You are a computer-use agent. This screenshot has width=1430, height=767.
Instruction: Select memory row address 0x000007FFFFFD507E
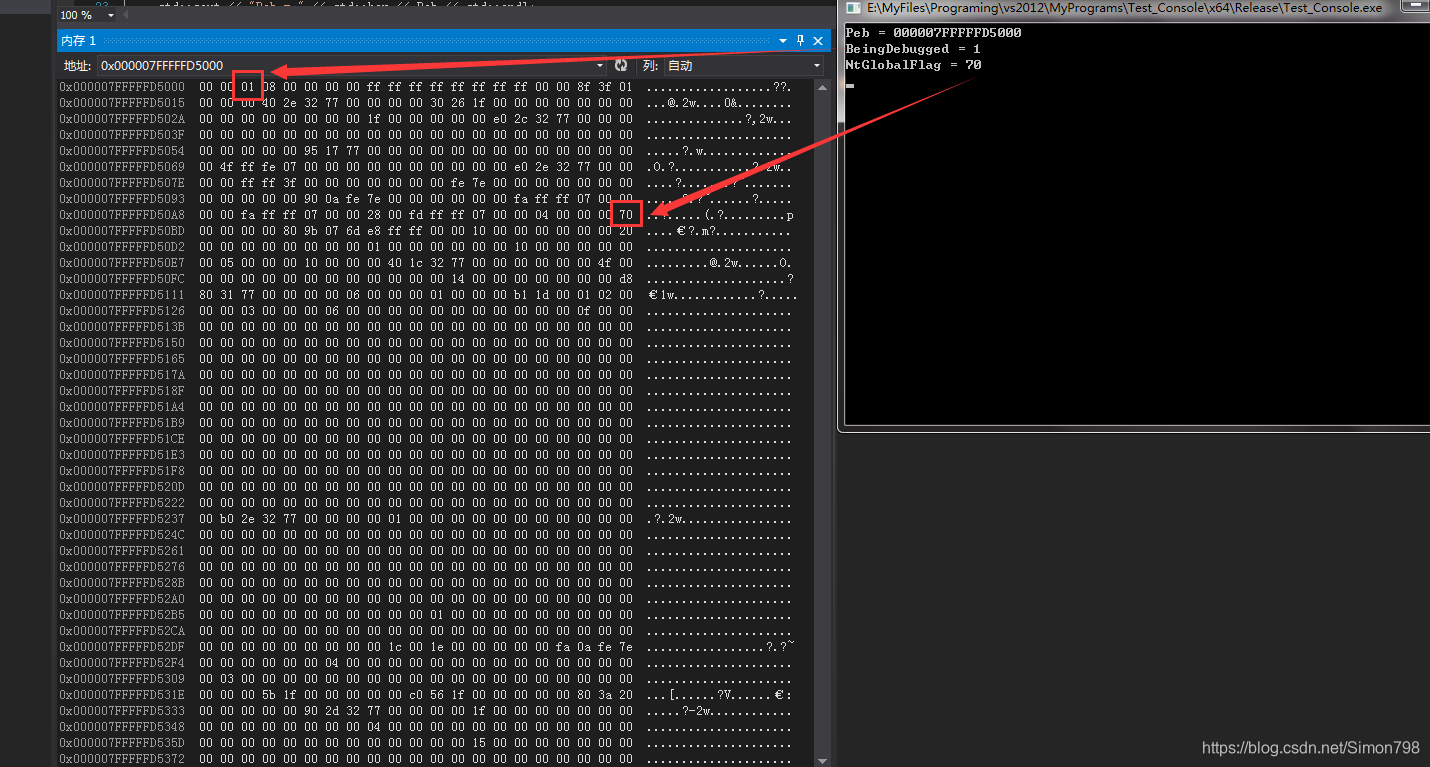pyautogui.click(x=122, y=183)
